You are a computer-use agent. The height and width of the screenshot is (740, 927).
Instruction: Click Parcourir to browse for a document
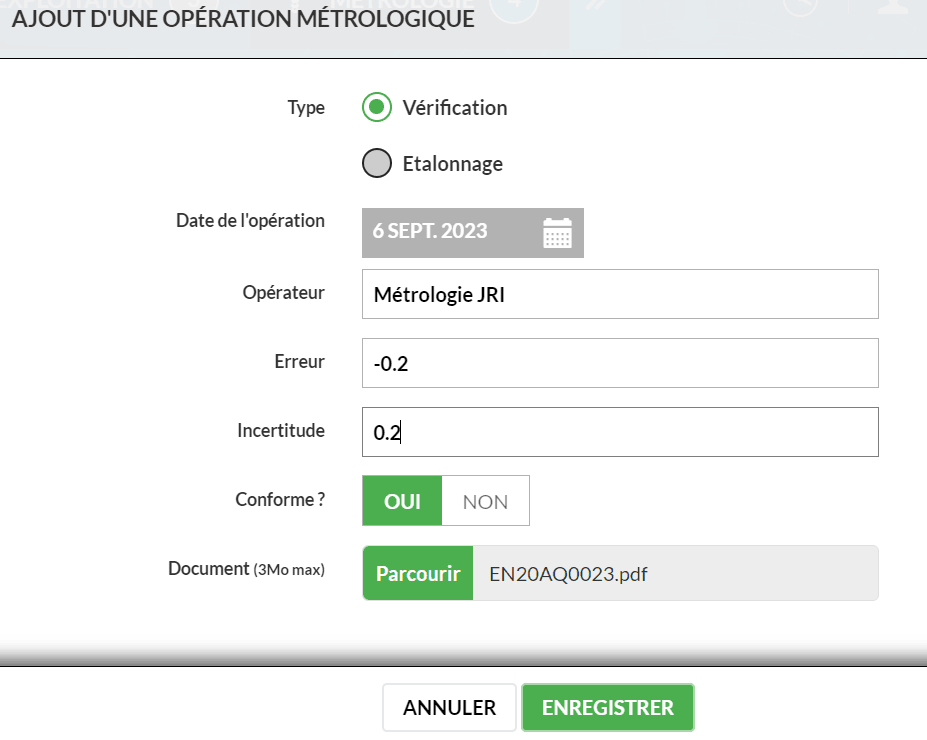[x=418, y=573]
